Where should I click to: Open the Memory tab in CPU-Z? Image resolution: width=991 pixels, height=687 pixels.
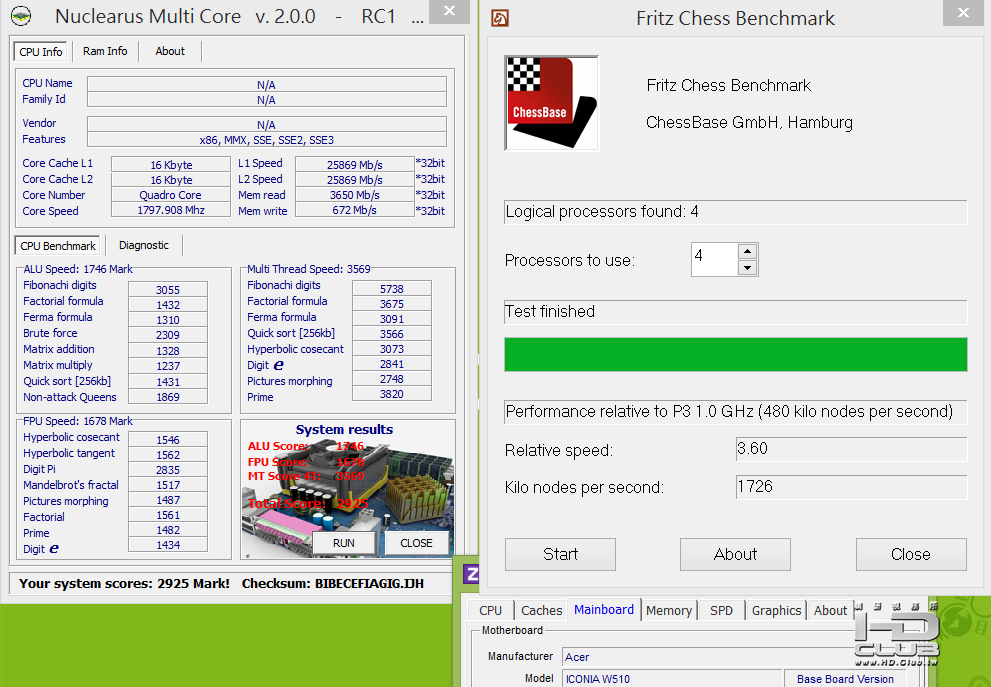pyautogui.click(x=669, y=611)
